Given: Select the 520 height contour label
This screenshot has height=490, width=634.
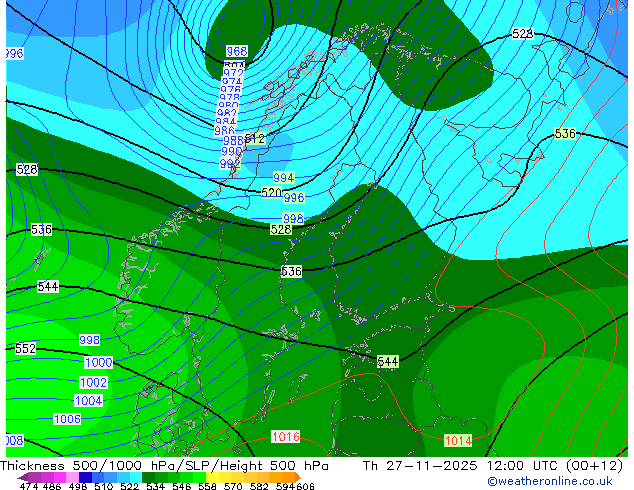Looking at the screenshot, I should coord(271,192).
